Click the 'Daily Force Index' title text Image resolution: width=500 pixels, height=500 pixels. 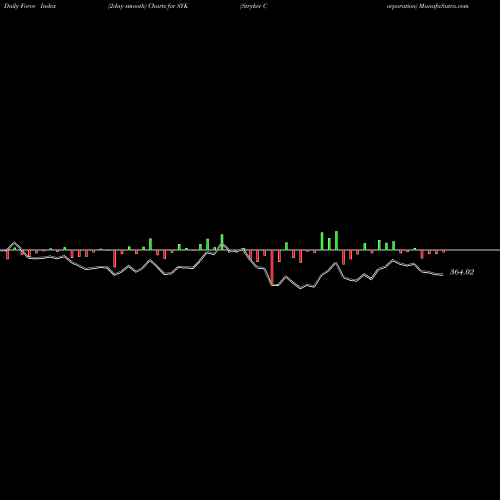tap(30, 6)
